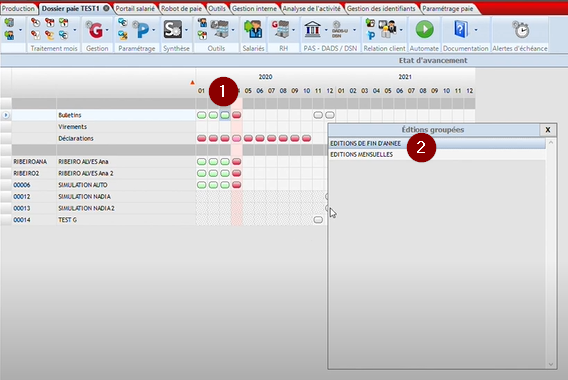Click the 2021 month 06 column header
This screenshot has height=380, width=568.
[x=400, y=91]
